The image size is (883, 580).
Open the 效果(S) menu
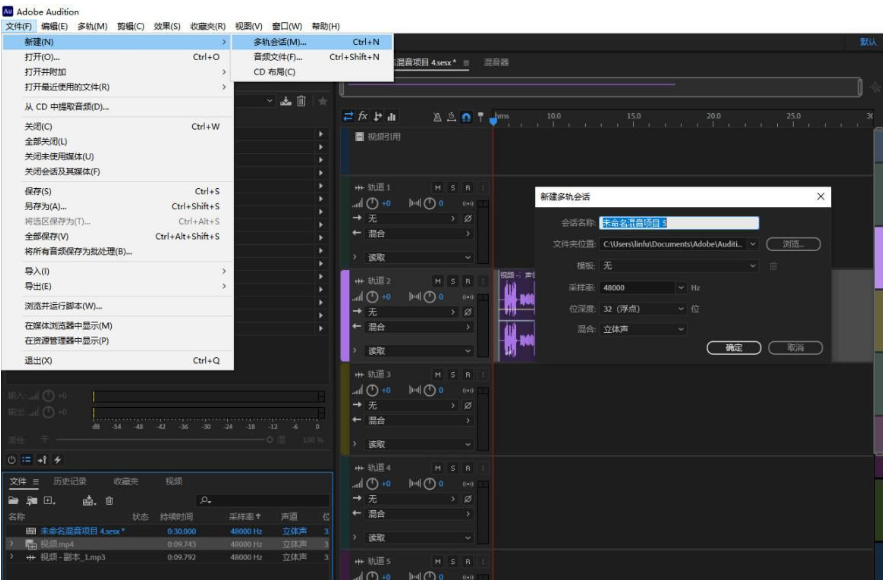pyautogui.click(x=167, y=26)
